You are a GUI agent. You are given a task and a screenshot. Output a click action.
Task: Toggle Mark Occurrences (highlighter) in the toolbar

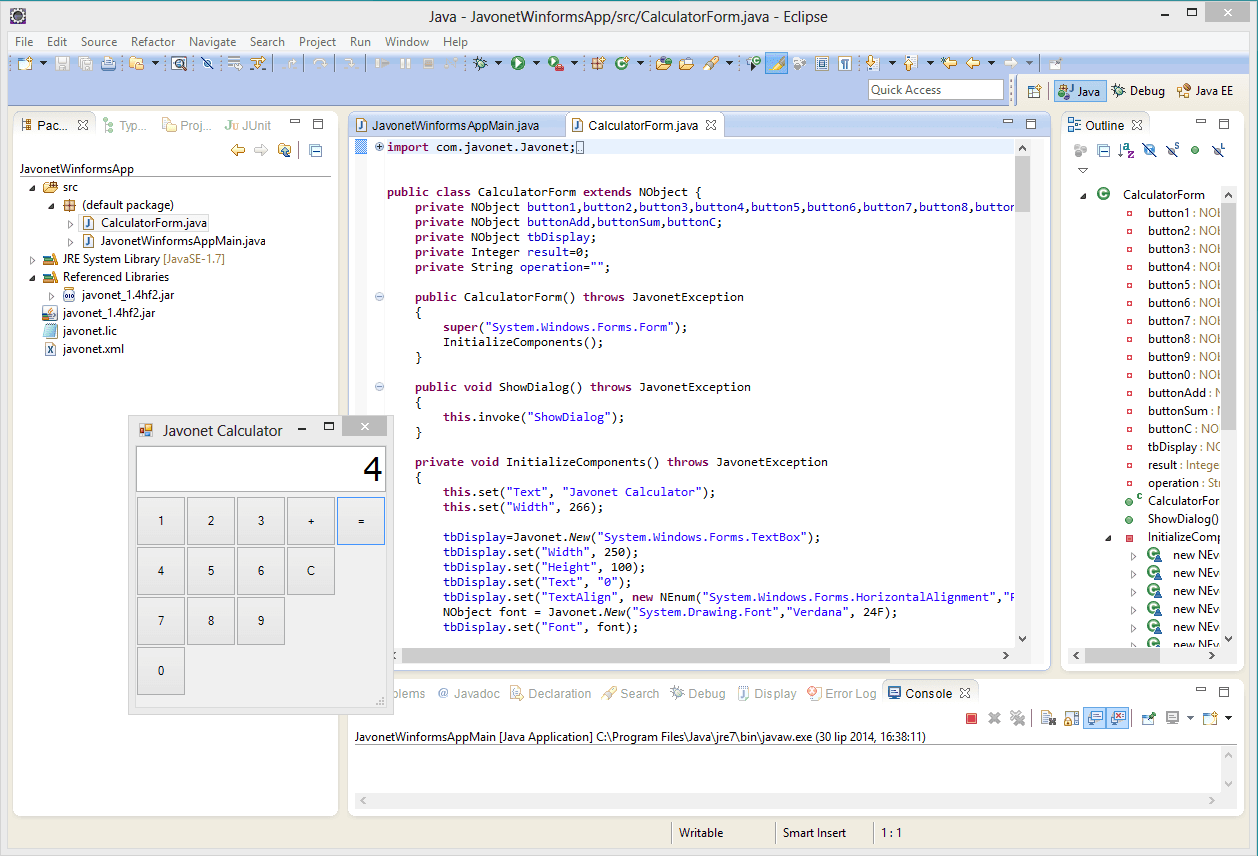(776, 63)
